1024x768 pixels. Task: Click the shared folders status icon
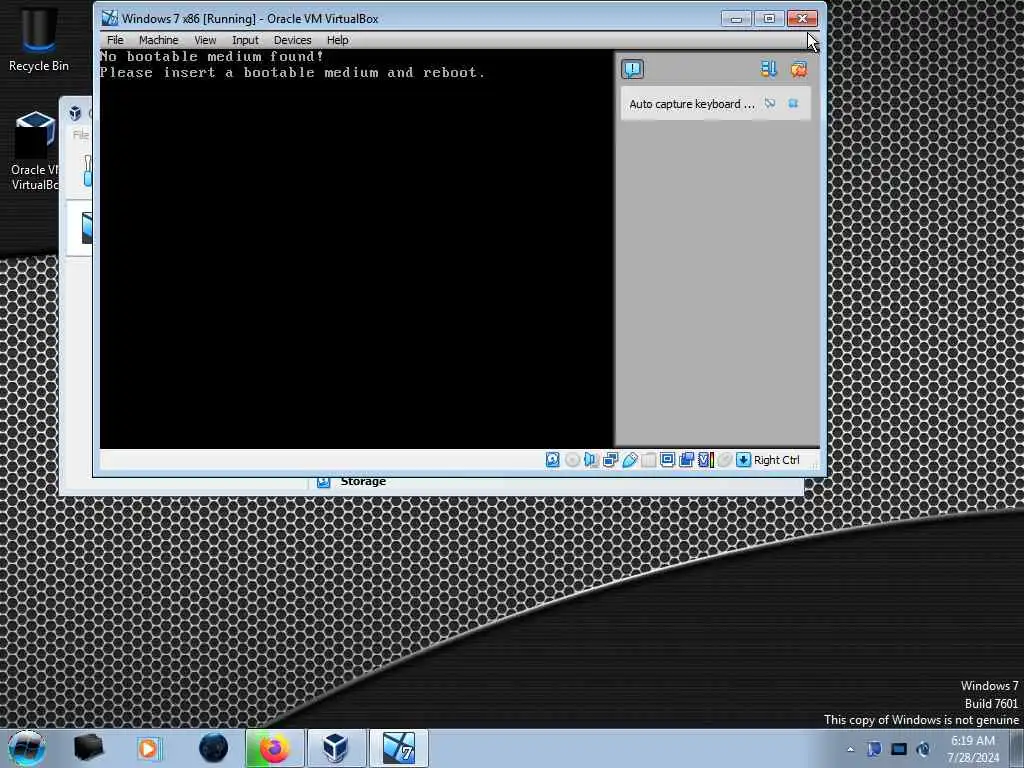click(648, 460)
